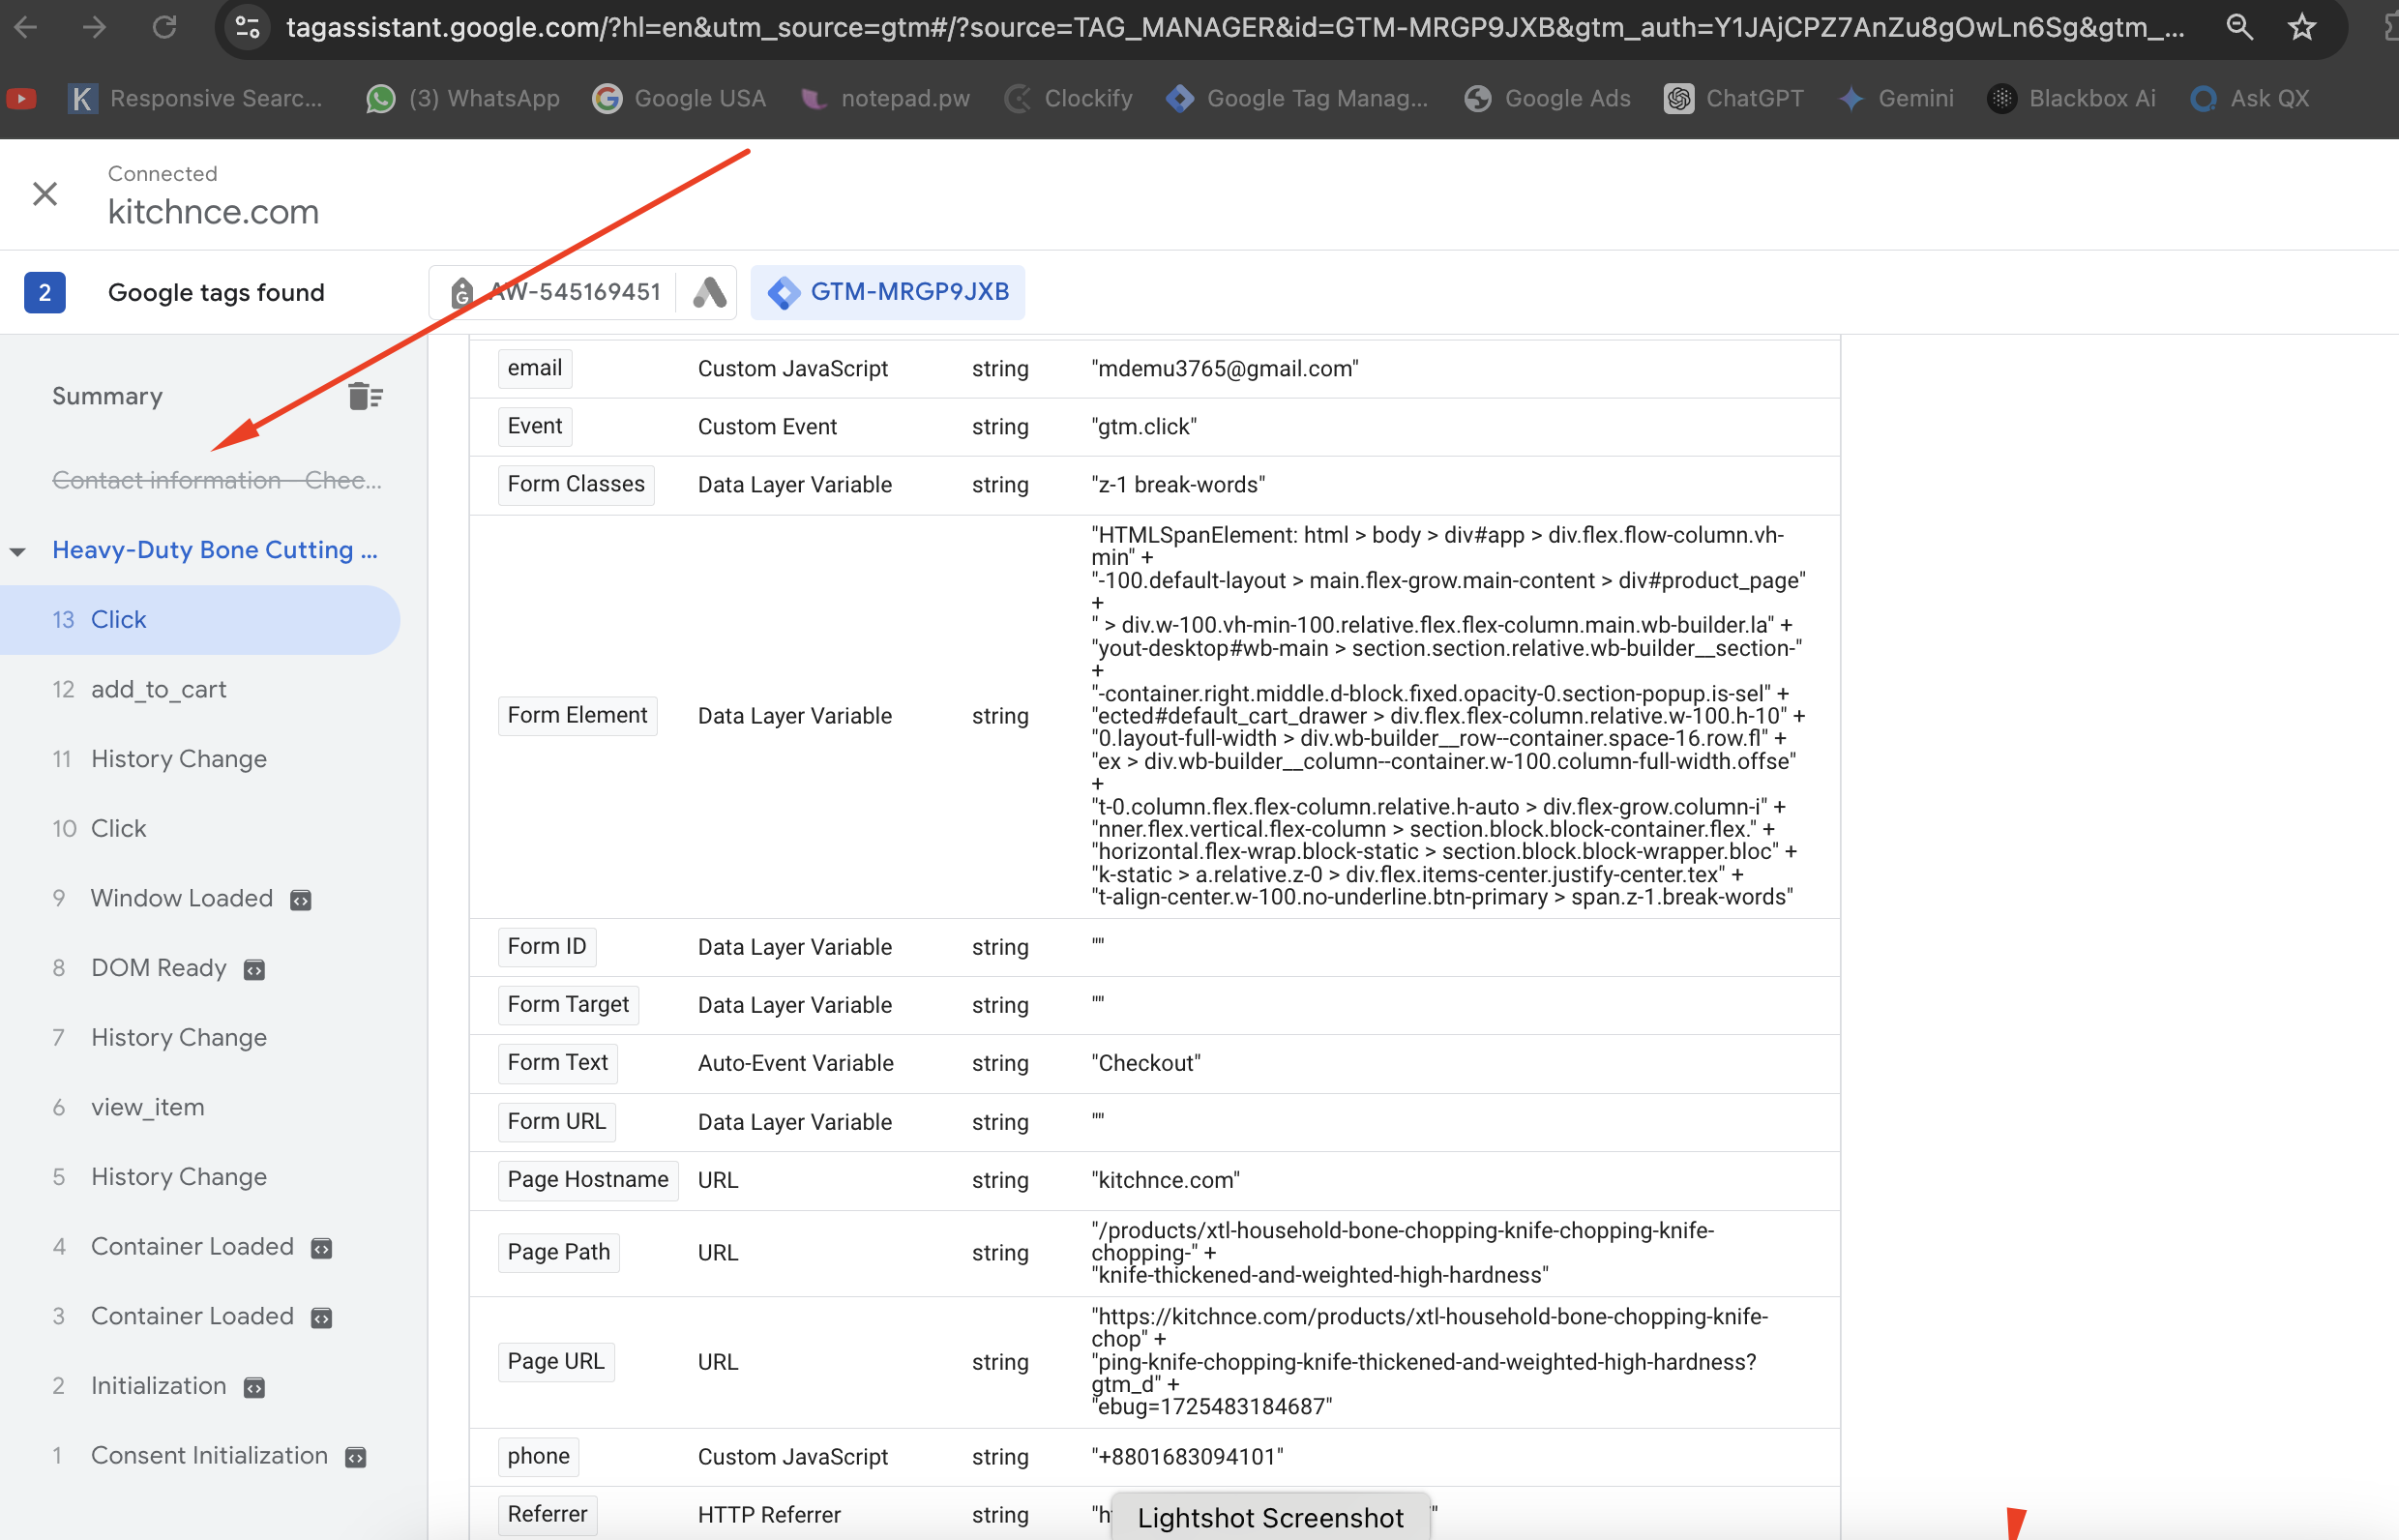Open the ChatGPT bookmark
Image resolution: width=2399 pixels, height=1540 pixels.
tap(1734, 98)
